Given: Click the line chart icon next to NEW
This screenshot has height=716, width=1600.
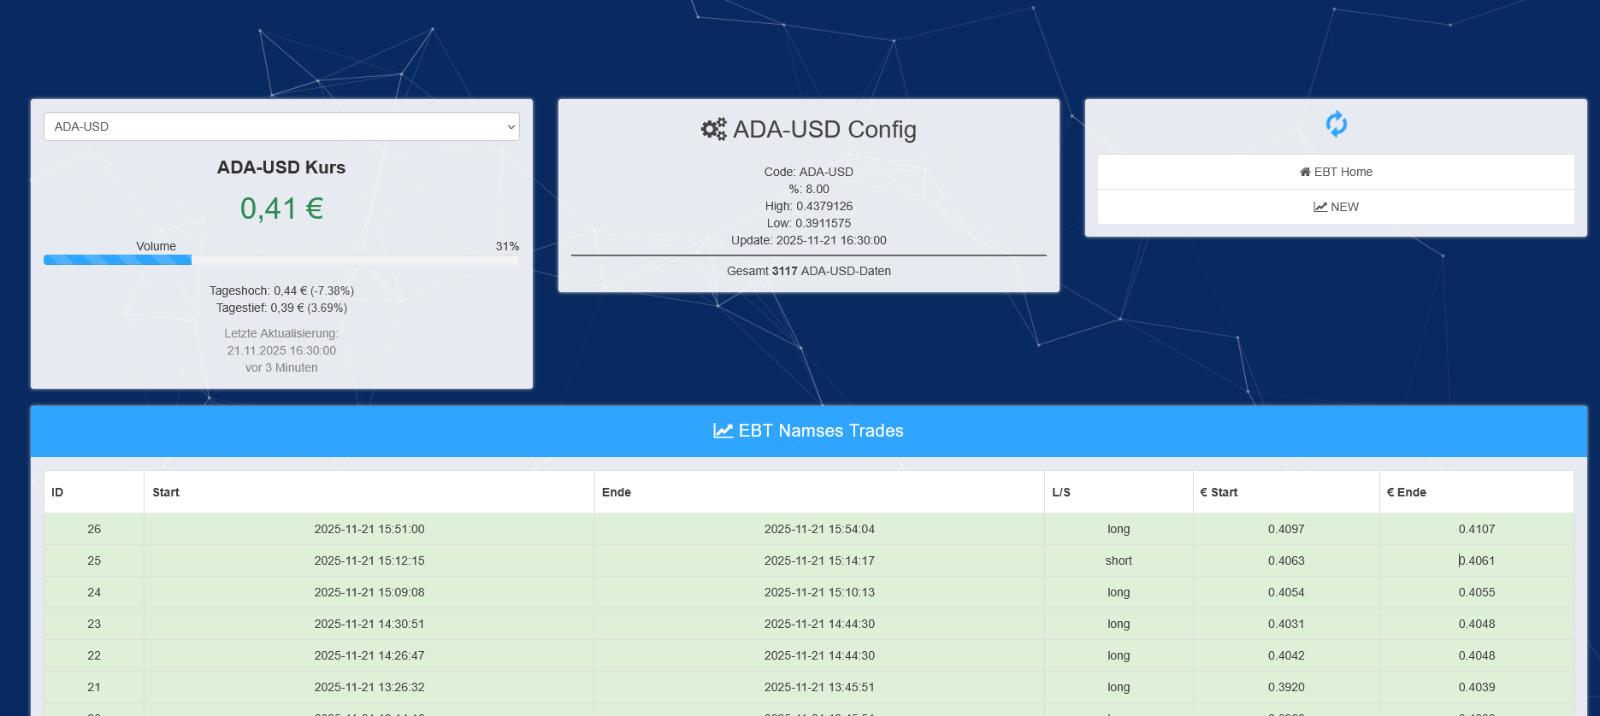Looking at the screenshot, I should click(x=1320, y=207).
